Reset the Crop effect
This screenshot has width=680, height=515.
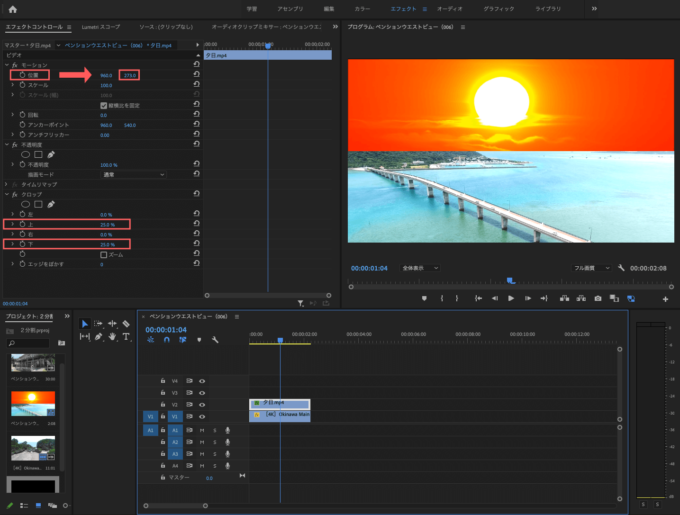pyautogui.click(x=196, y=194)
